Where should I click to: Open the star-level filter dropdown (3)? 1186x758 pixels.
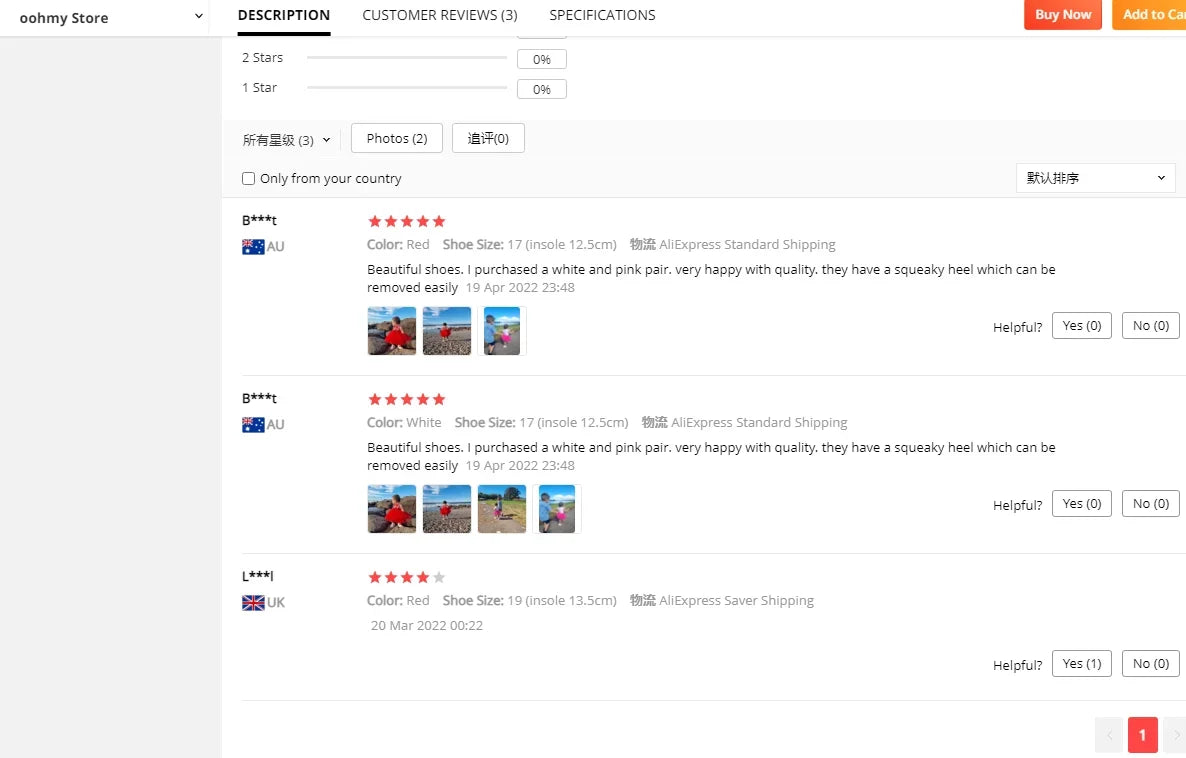[x=287, y=140]
